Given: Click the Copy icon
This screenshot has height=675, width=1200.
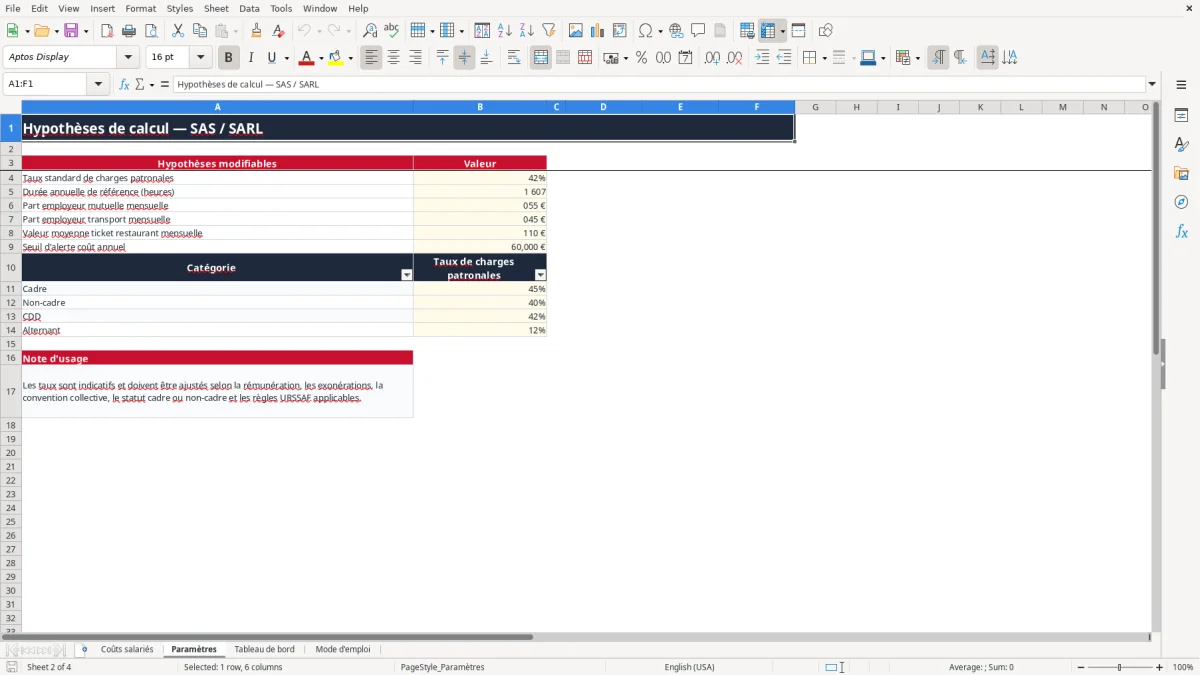Looking at the screenshot, I should point(200,31).
